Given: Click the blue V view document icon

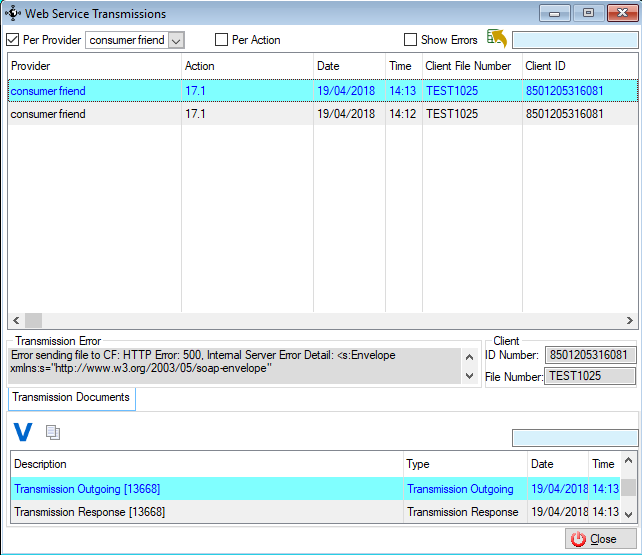Looking at the screenshot, I should pyautogui.click(x=23, y=432).
